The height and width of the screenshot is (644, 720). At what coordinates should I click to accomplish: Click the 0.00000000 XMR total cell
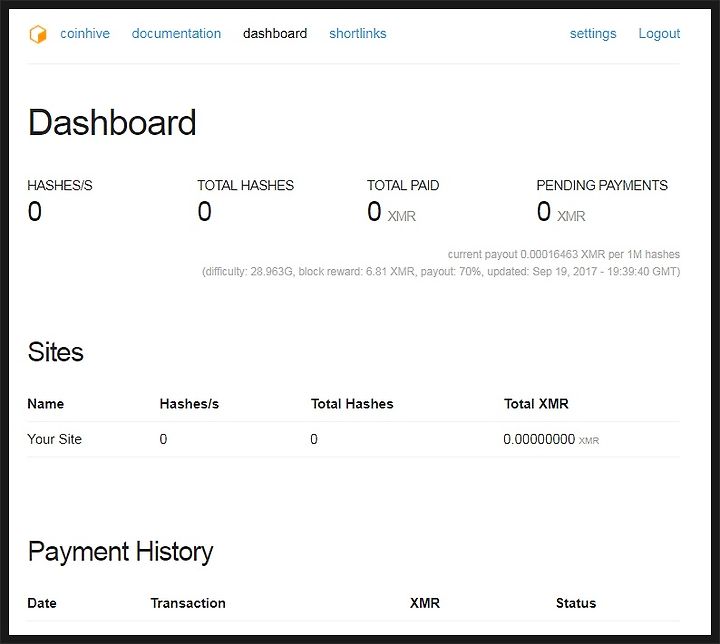pos(551,440)
